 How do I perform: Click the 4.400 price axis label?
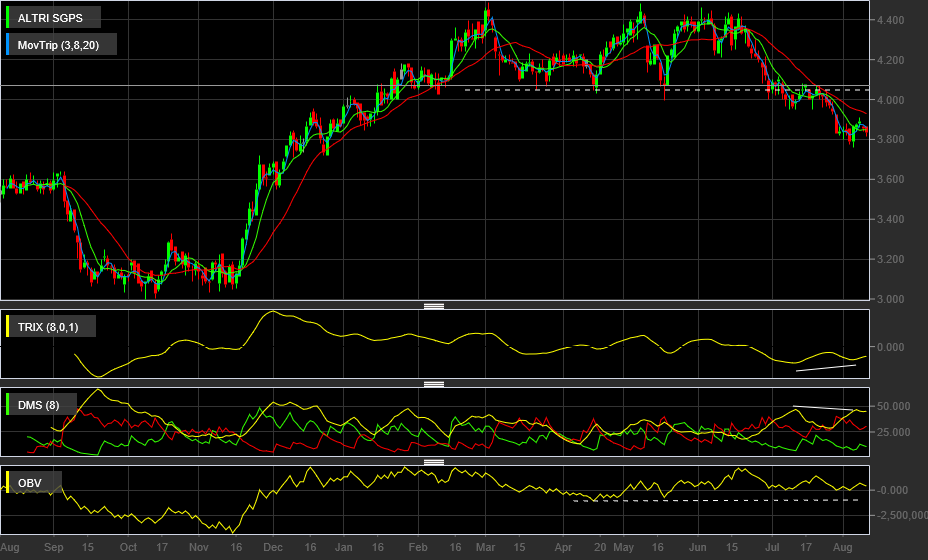coord(890,20)
